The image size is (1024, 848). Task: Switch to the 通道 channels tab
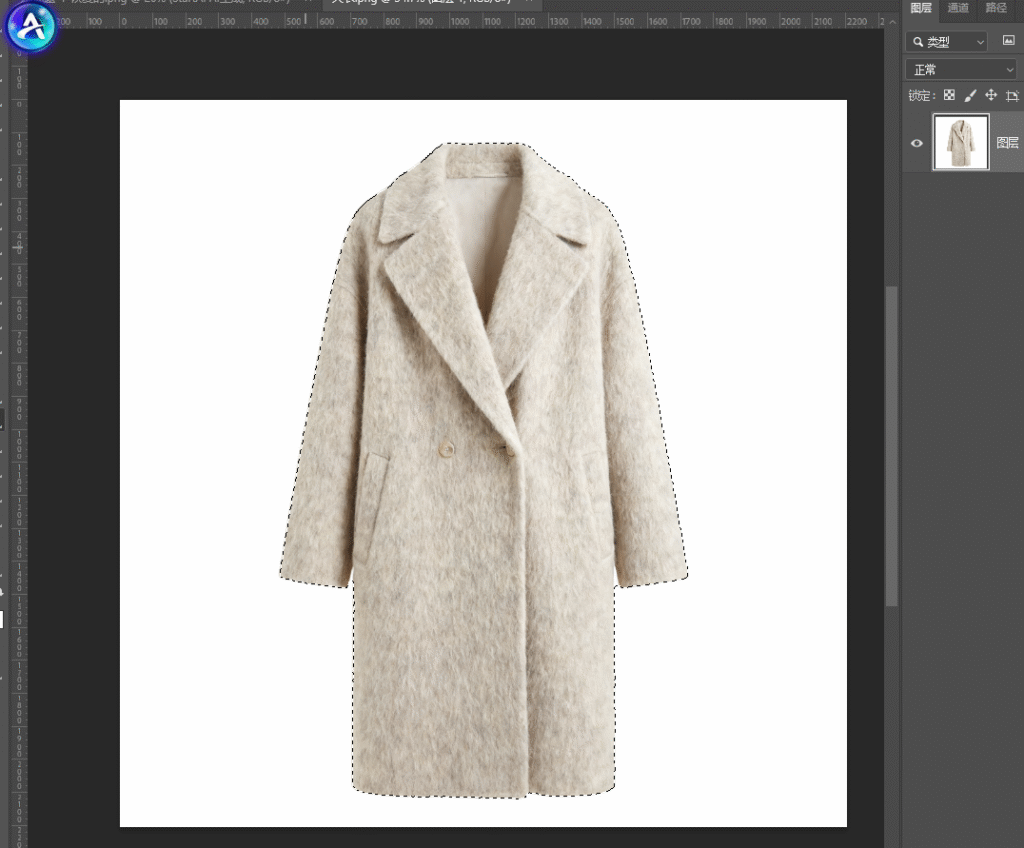tap(958, 8)
